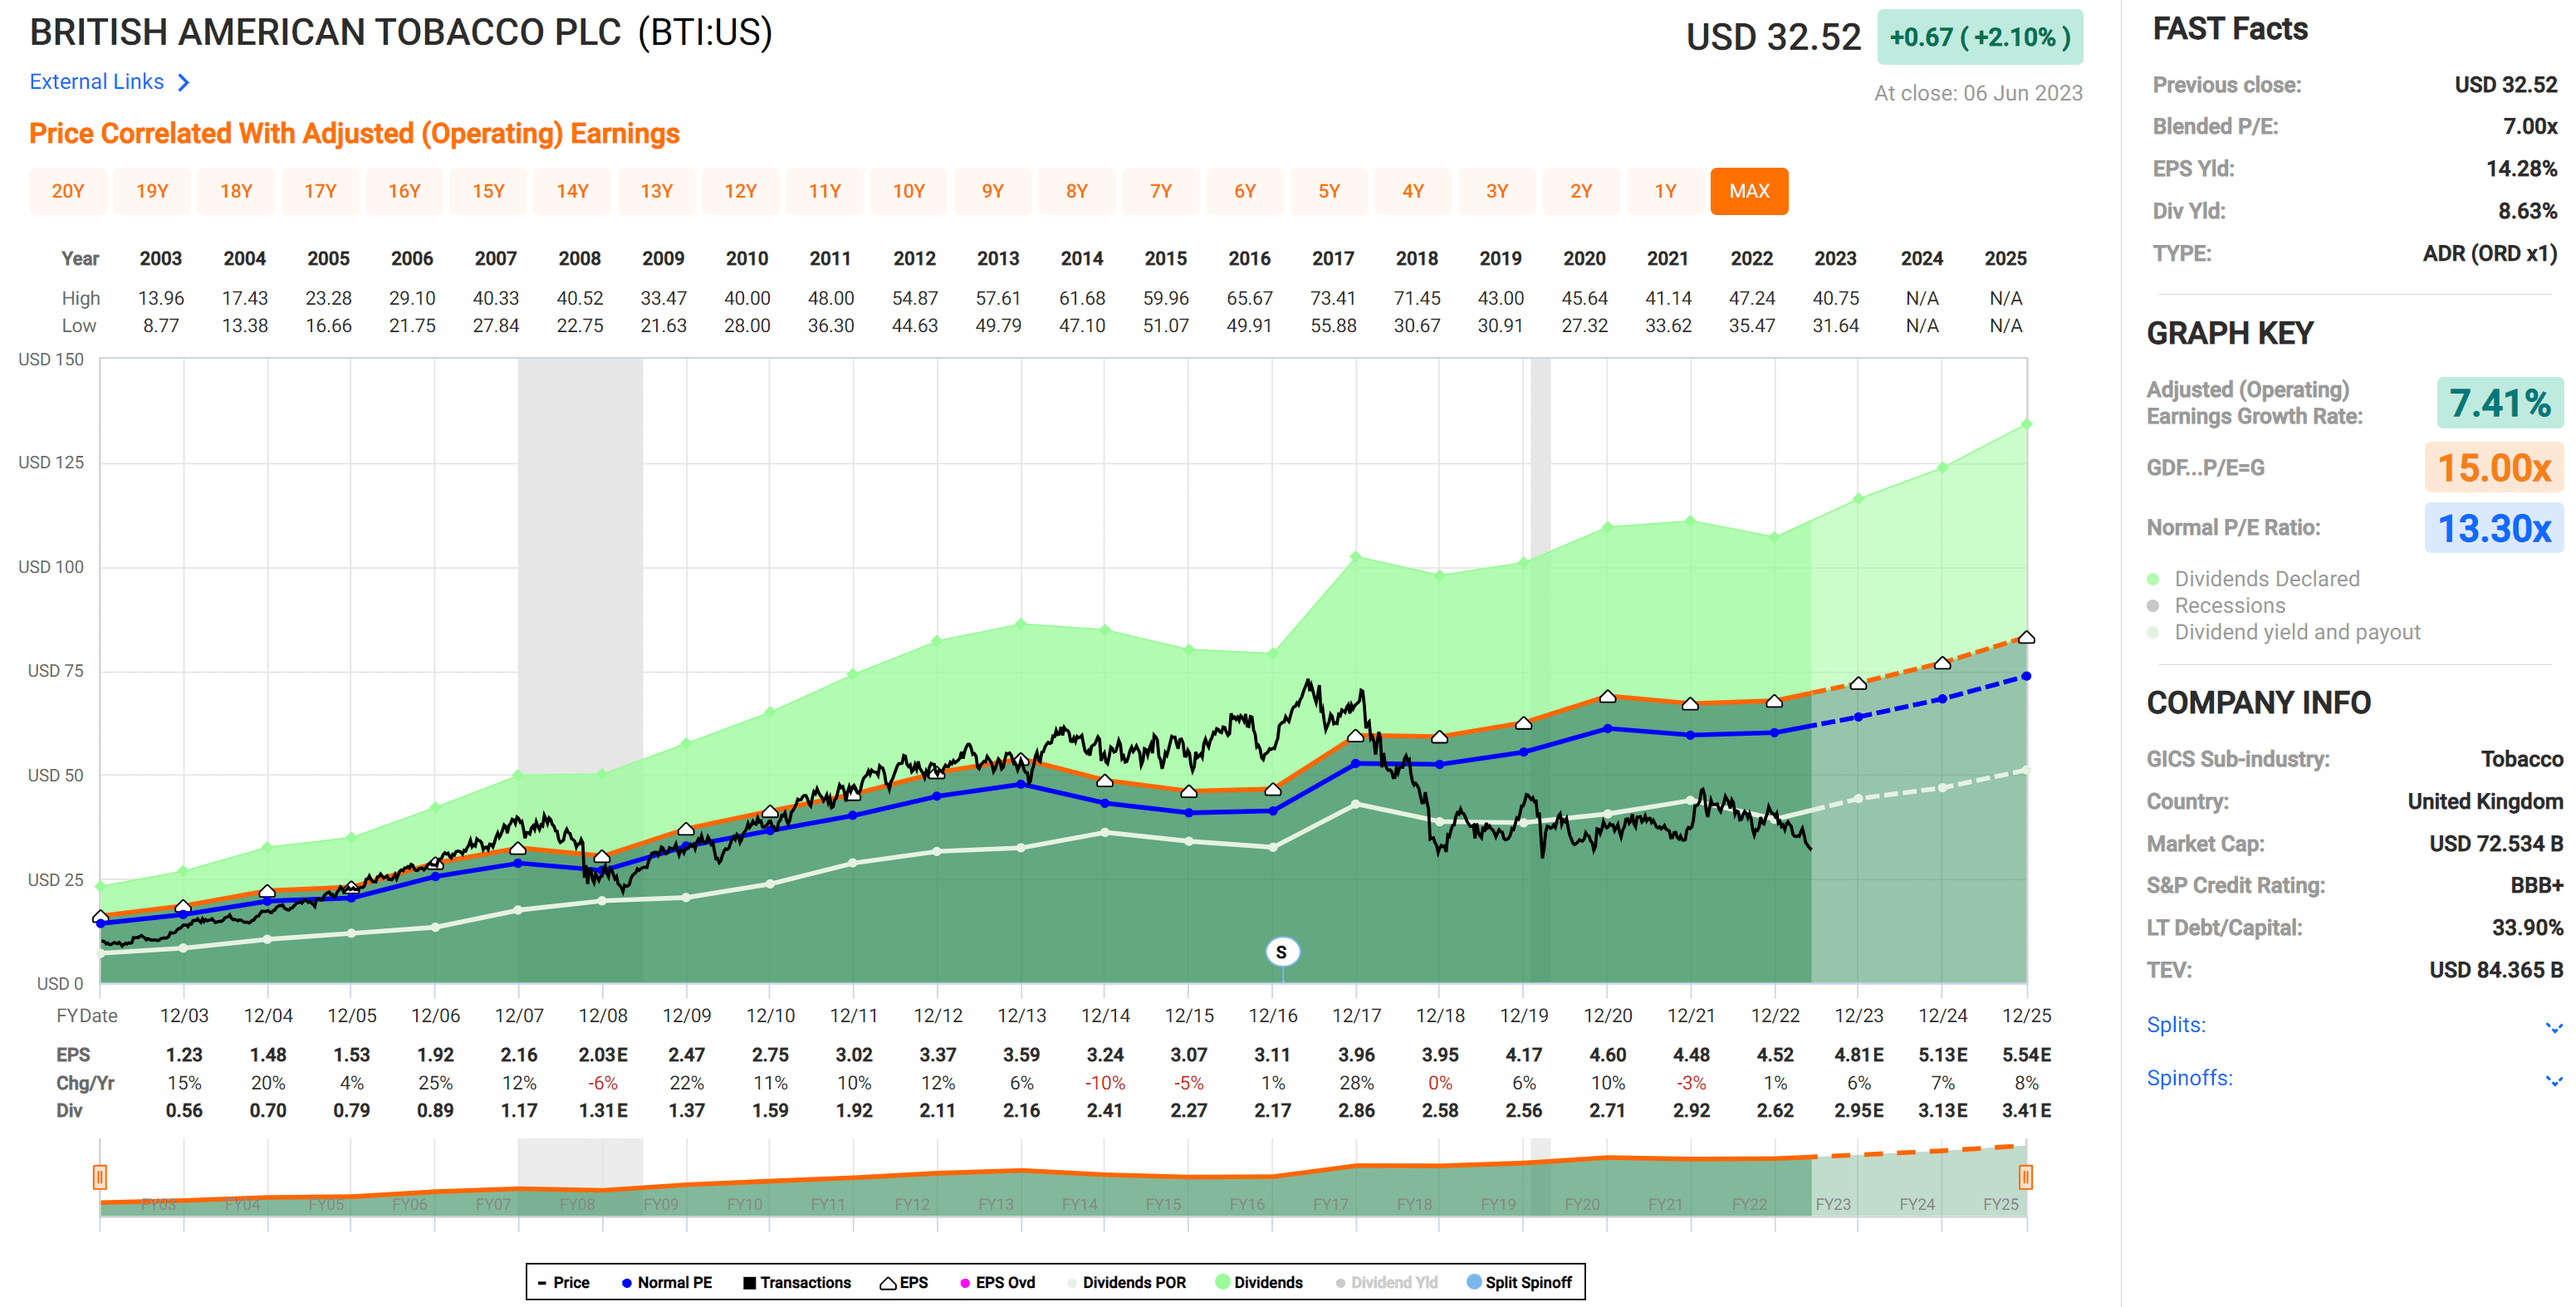Click the 8.63% Div Yld value
Viewport: 2576px width, 1307px height.
coord(2527,211)
